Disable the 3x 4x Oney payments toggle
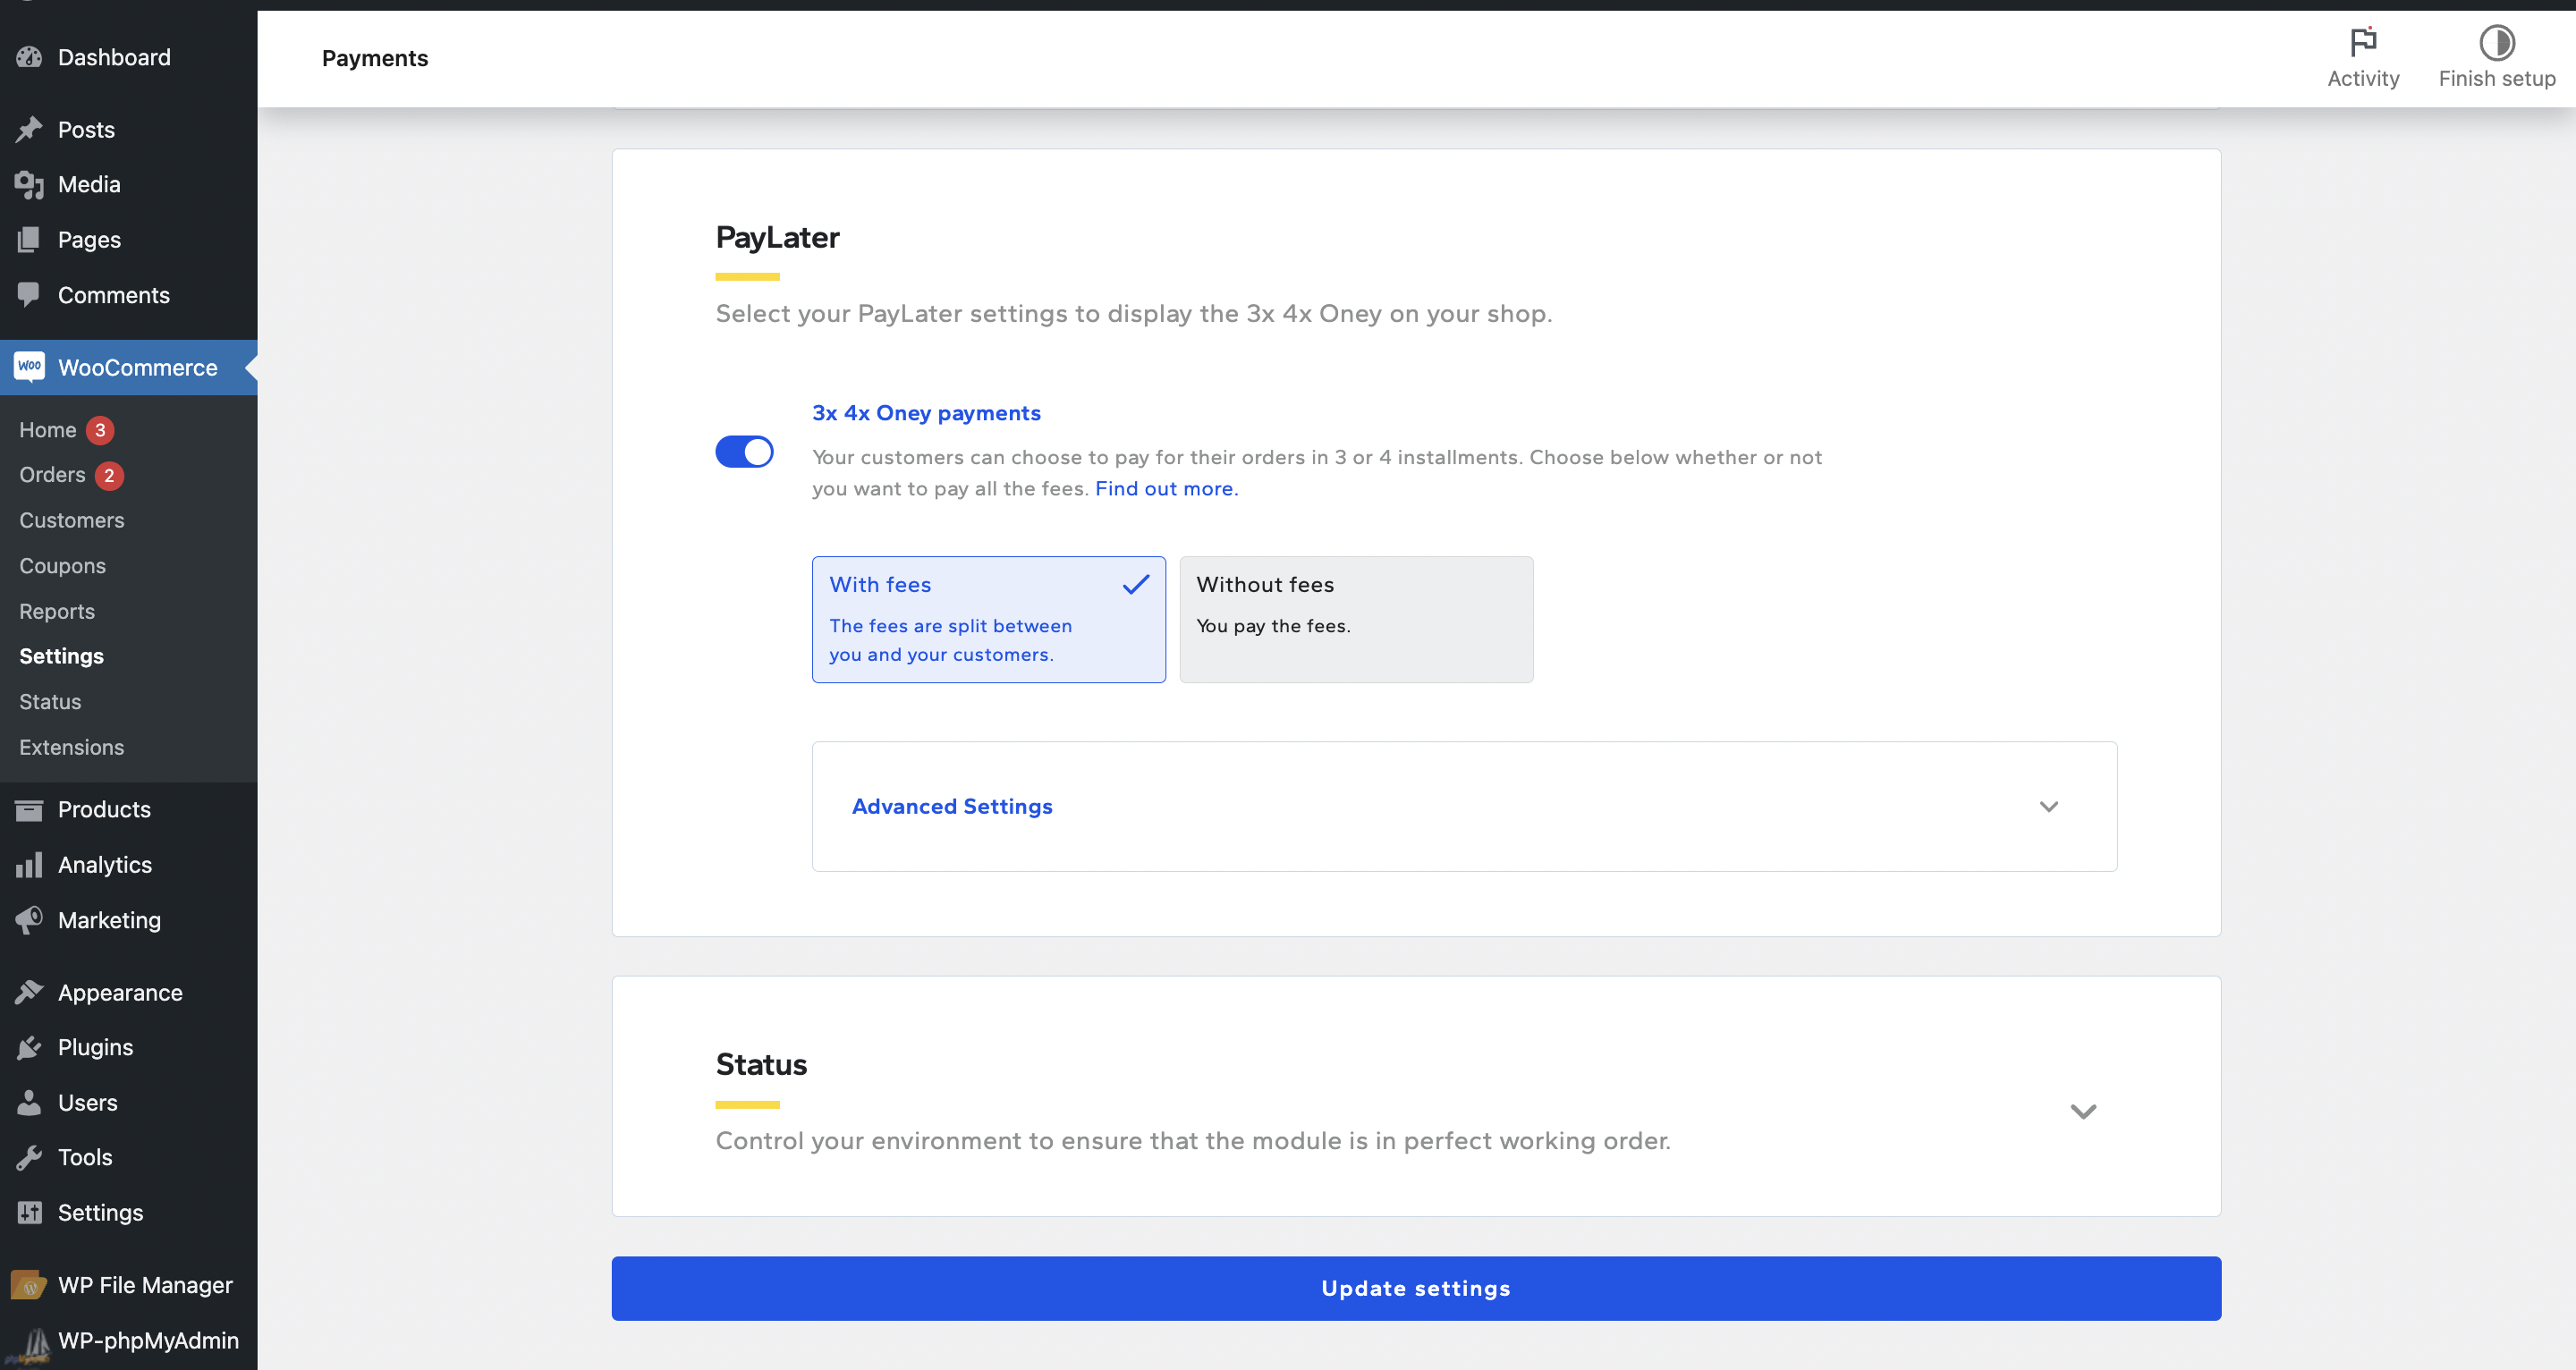Image resolution: width=2576 pixels, height=1370 pixels. coord(744,452)
